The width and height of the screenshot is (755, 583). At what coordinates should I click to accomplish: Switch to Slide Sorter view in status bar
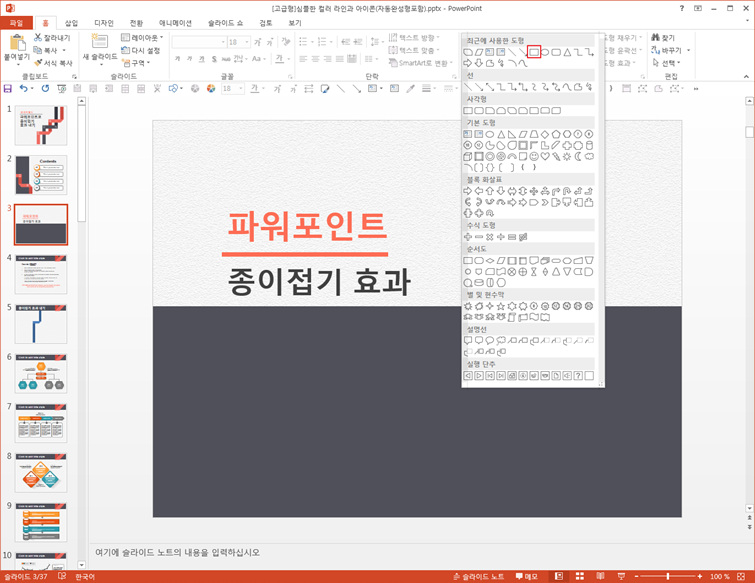pyautogui.click(x=580, y=576)
